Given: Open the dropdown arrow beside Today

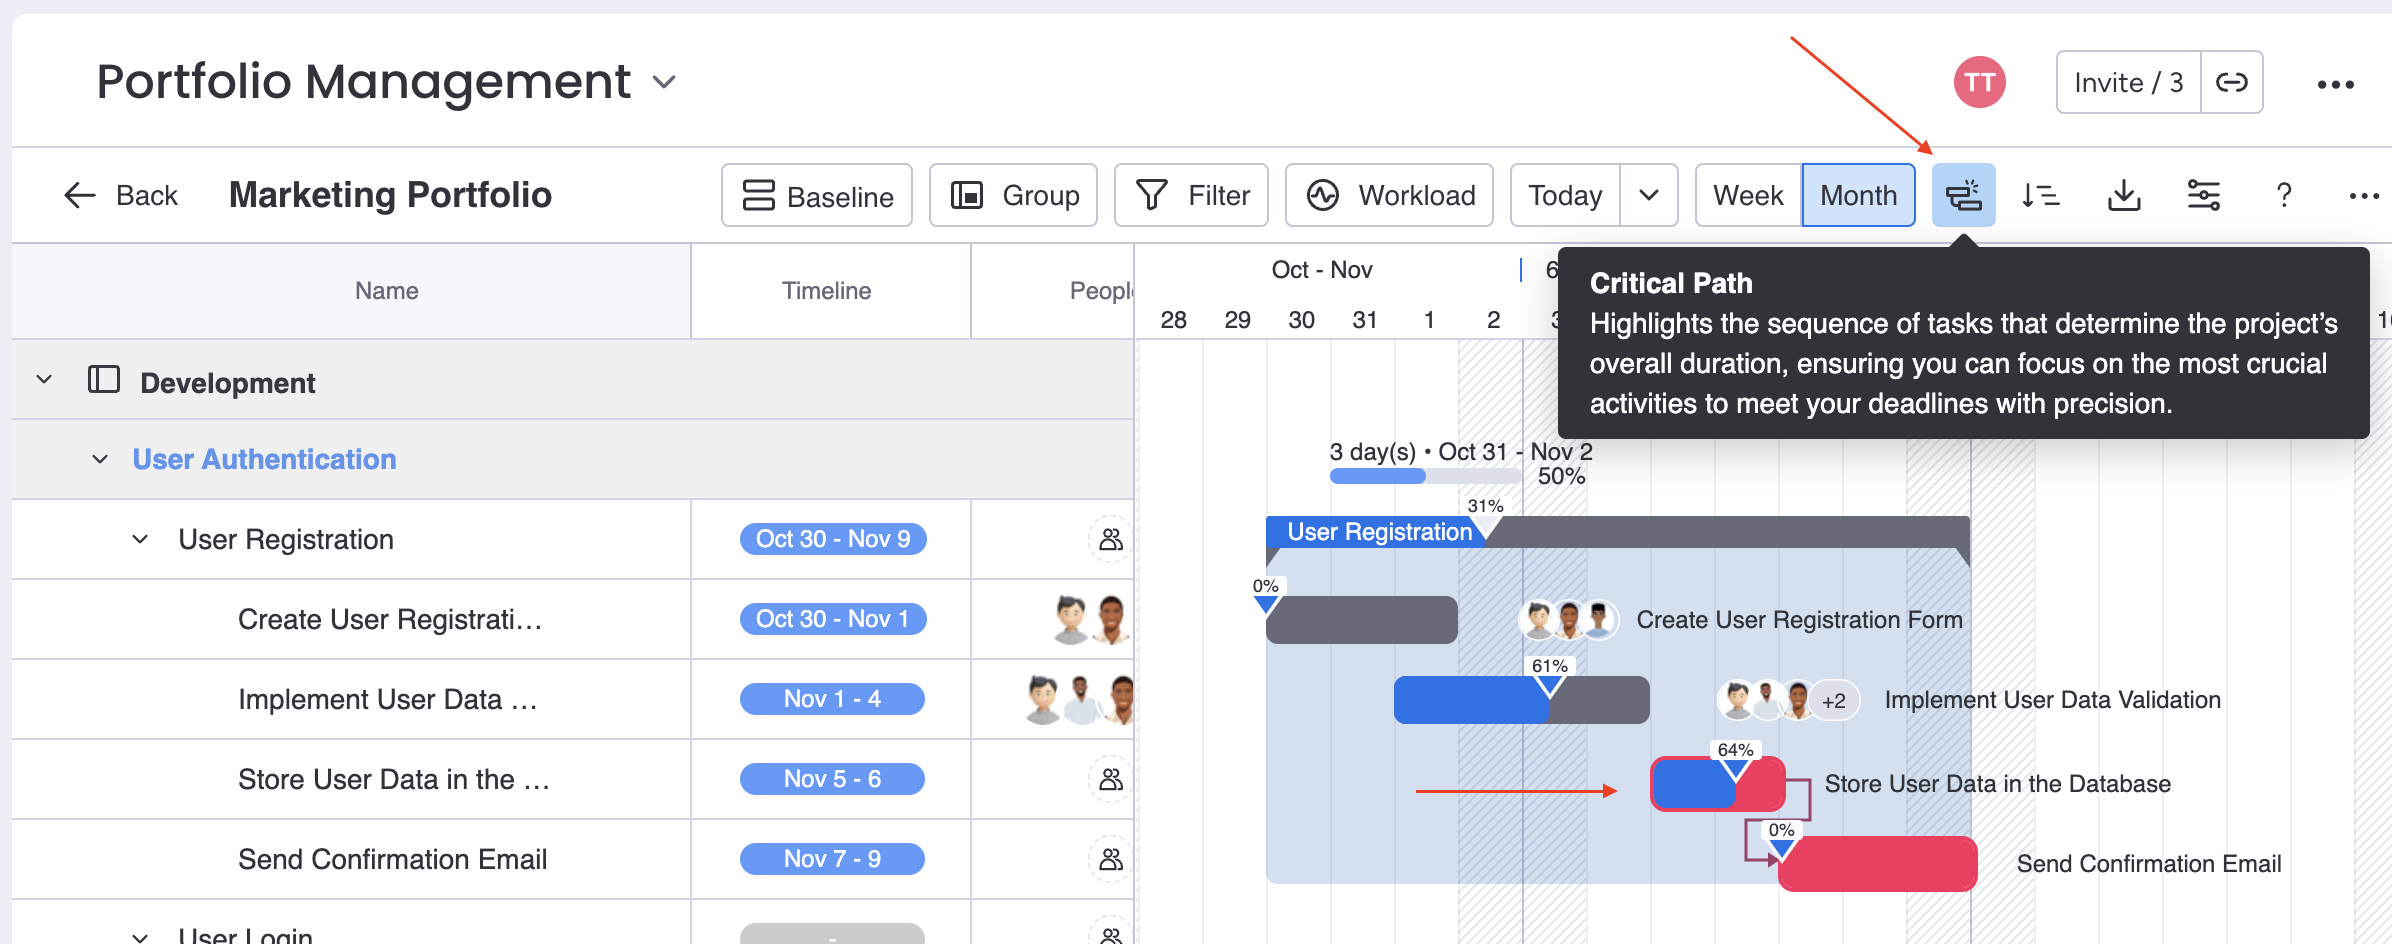Looking at the screenshot, I should pos(1649,195).
